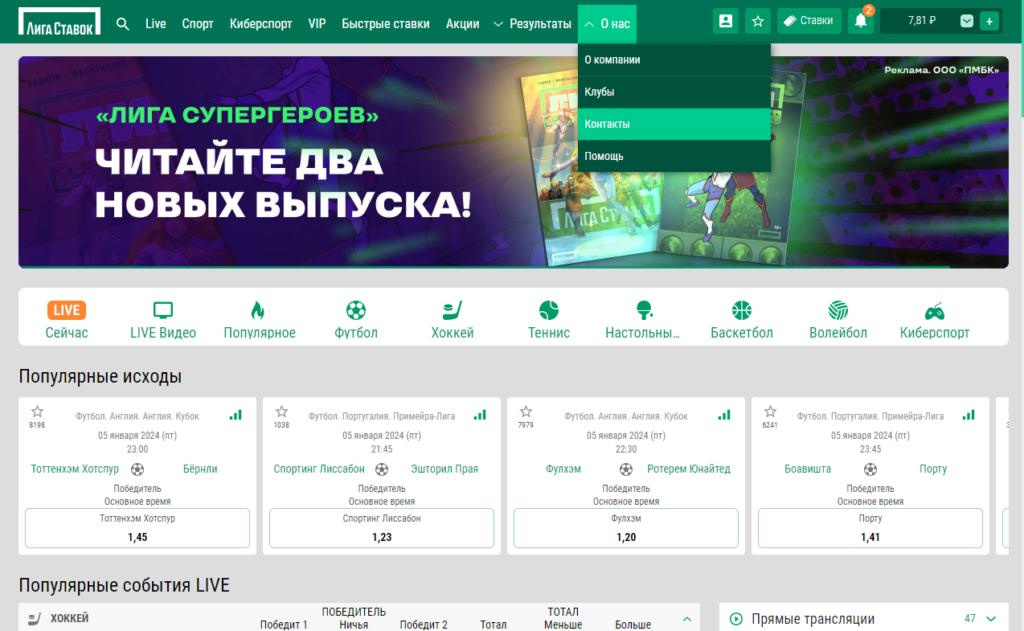Choose the Теннис category
The image size is (1024, 631).
click(x=549, y=319)
